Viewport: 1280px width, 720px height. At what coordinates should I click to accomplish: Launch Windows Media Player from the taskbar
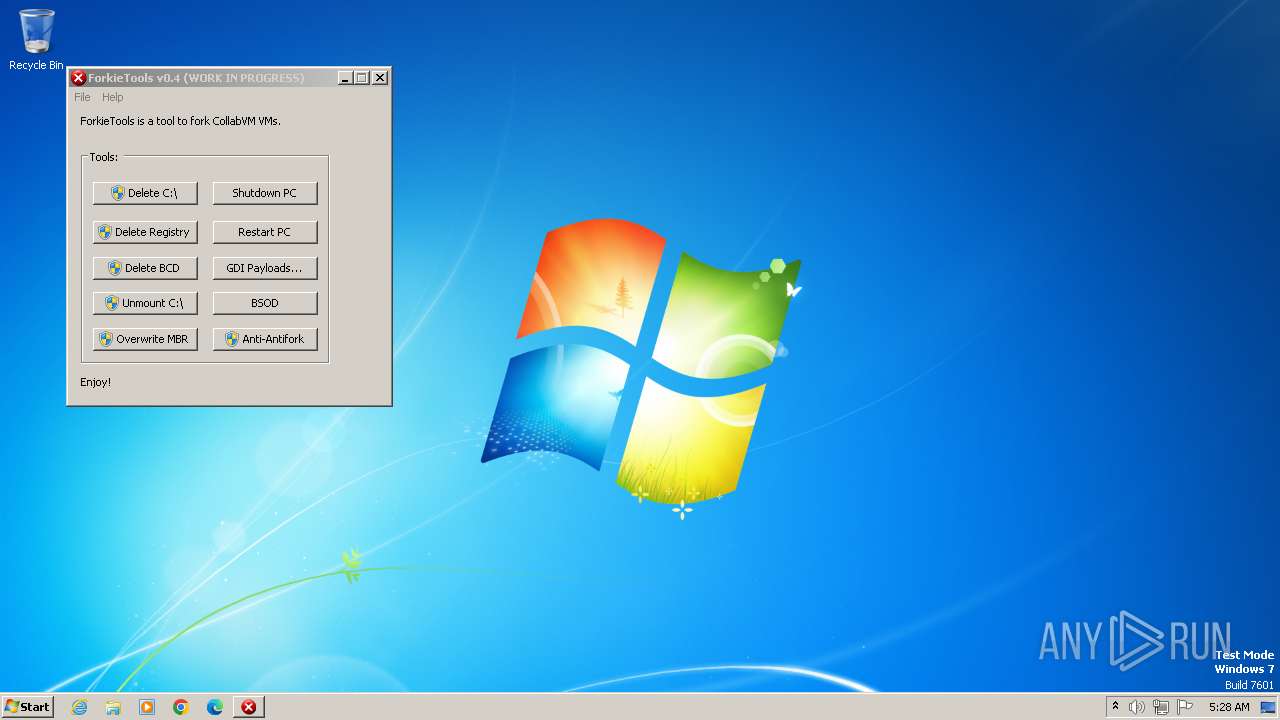[x=147, y=707]
